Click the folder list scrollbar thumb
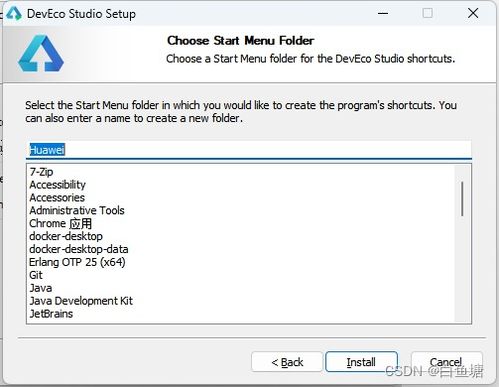Screen dimensions: 499x387 point(462,199)
